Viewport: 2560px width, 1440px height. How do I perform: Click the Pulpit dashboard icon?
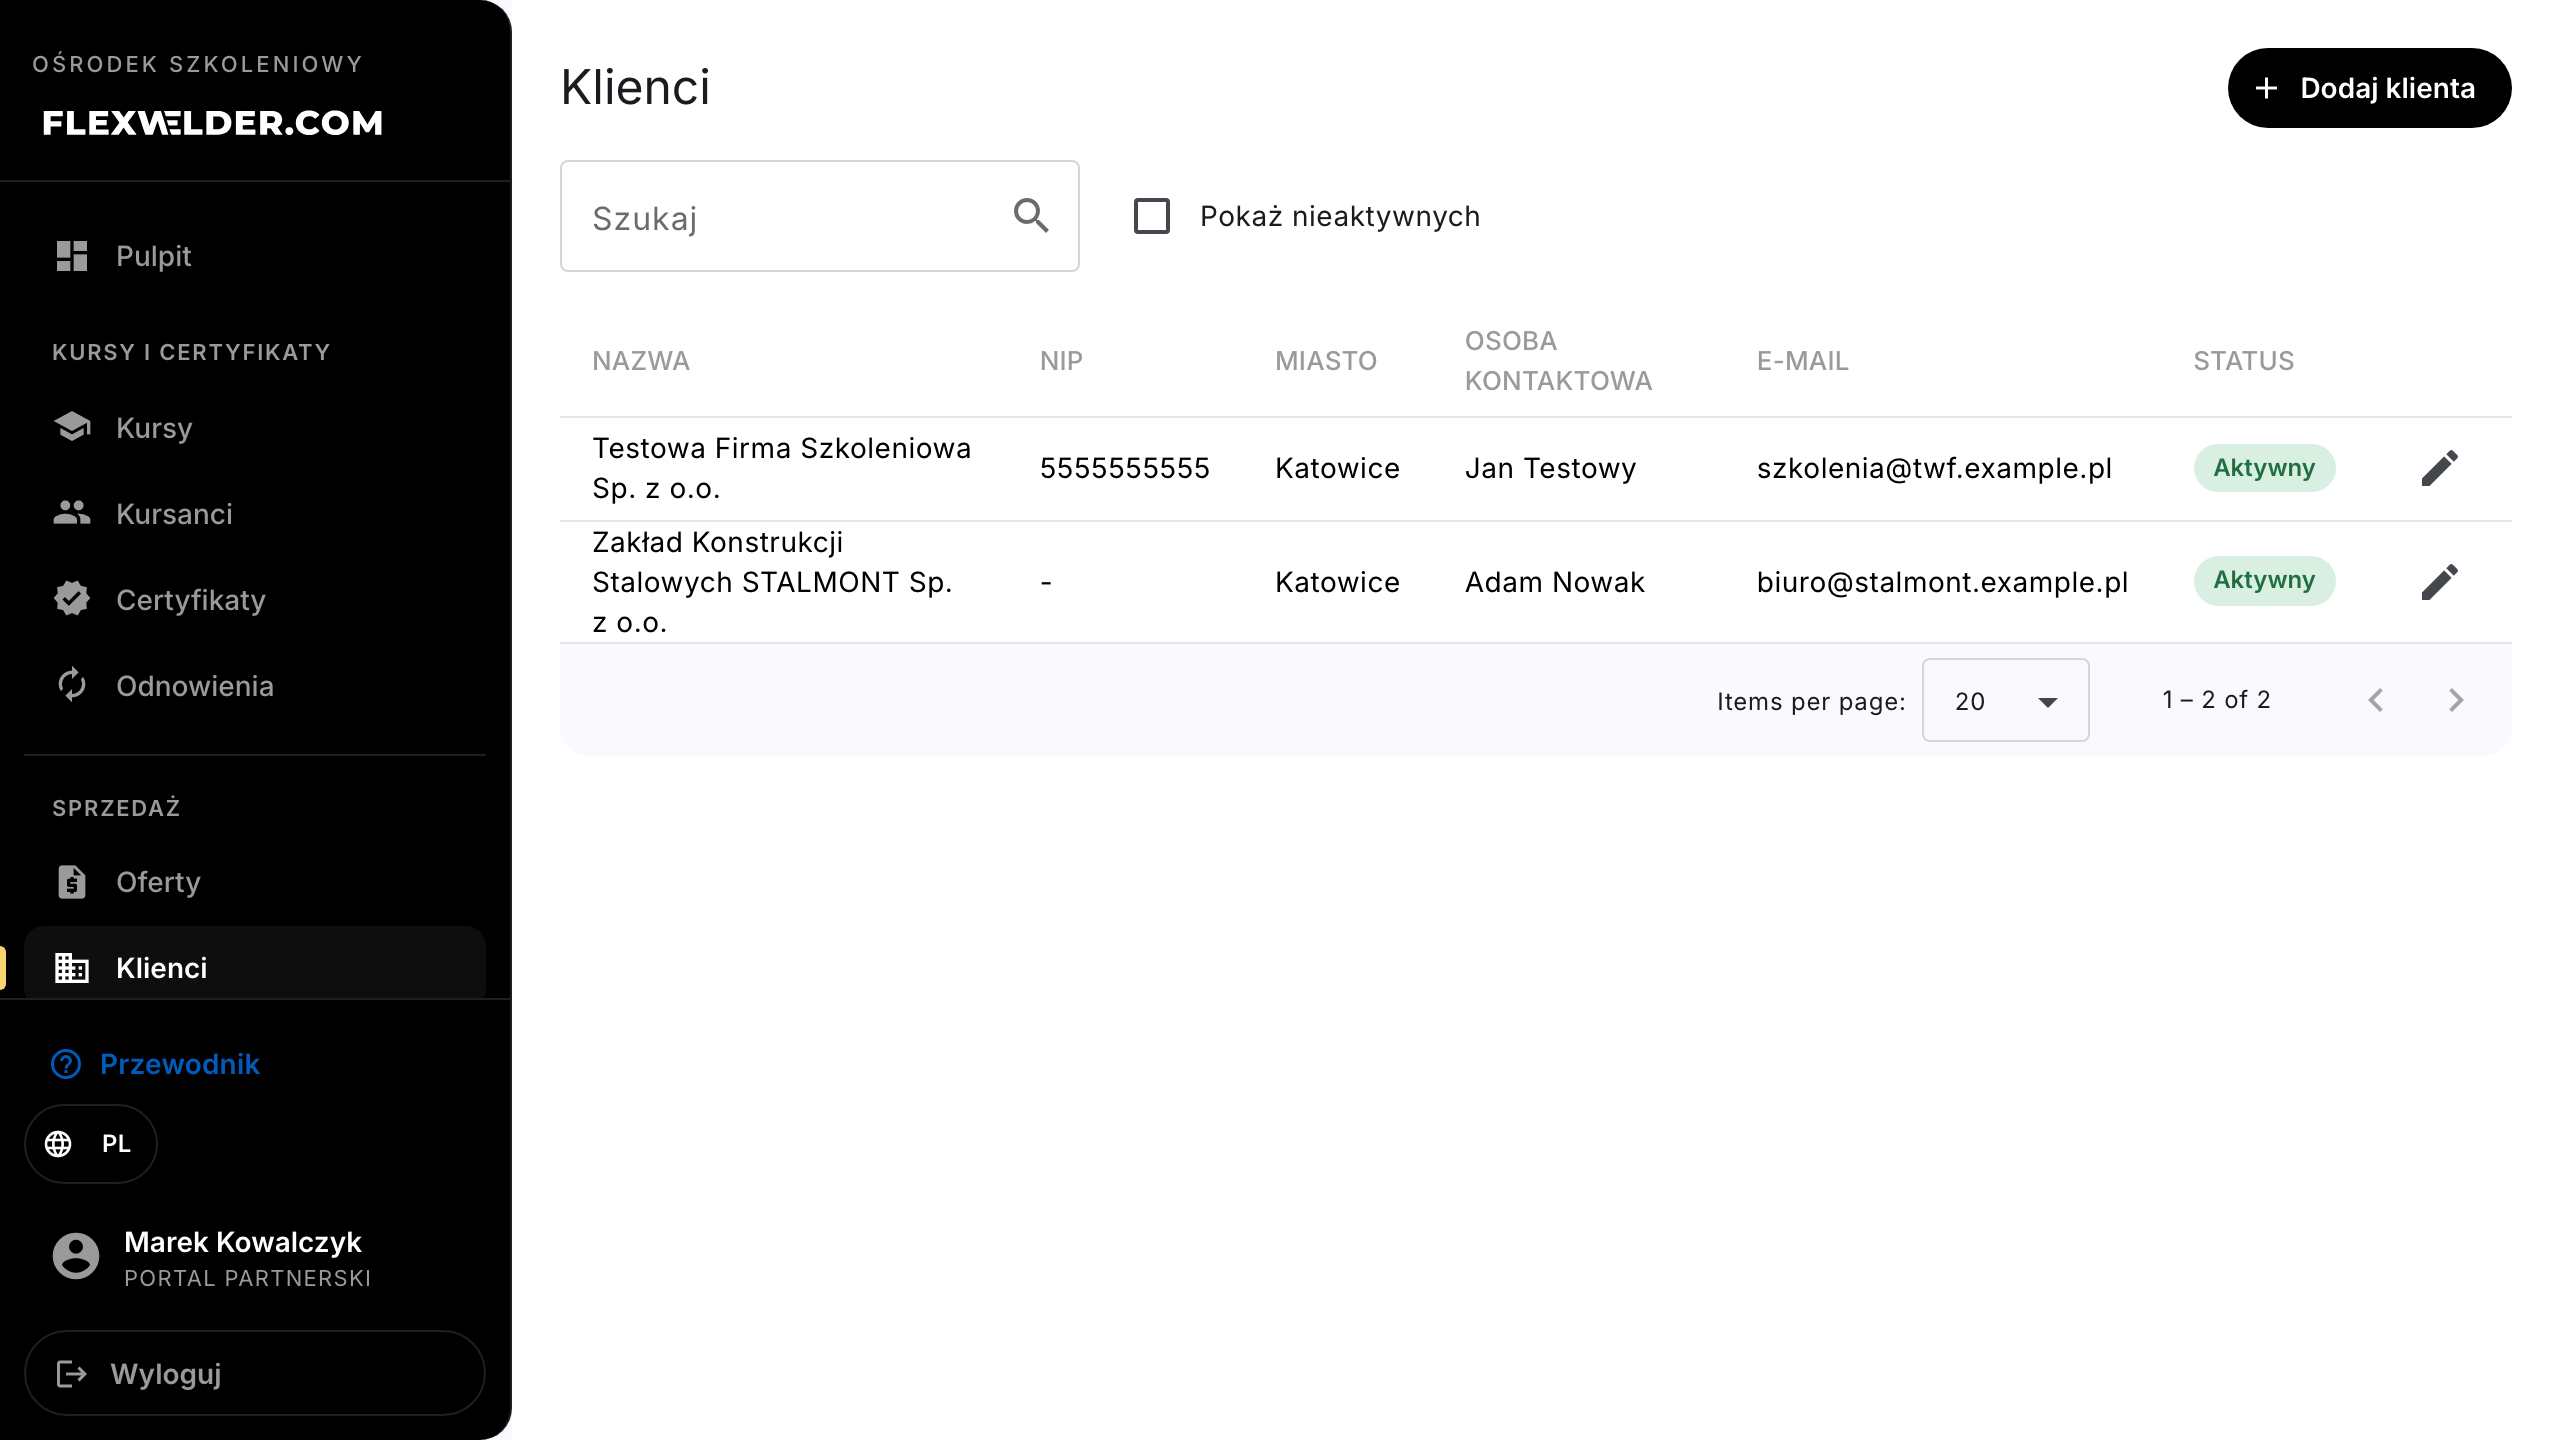[x=72, y=256]
